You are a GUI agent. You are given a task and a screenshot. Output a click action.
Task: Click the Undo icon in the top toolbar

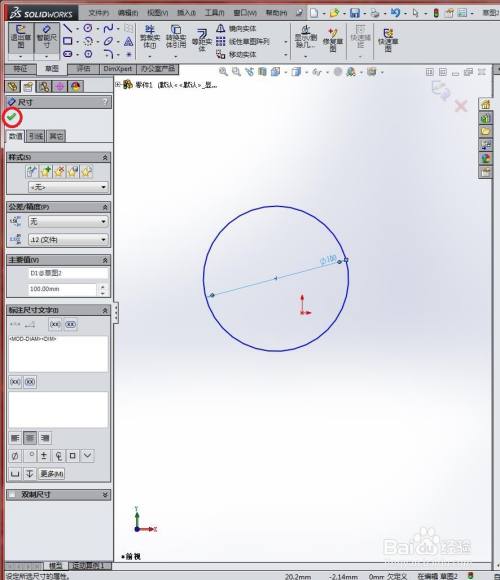coord(395,13)
